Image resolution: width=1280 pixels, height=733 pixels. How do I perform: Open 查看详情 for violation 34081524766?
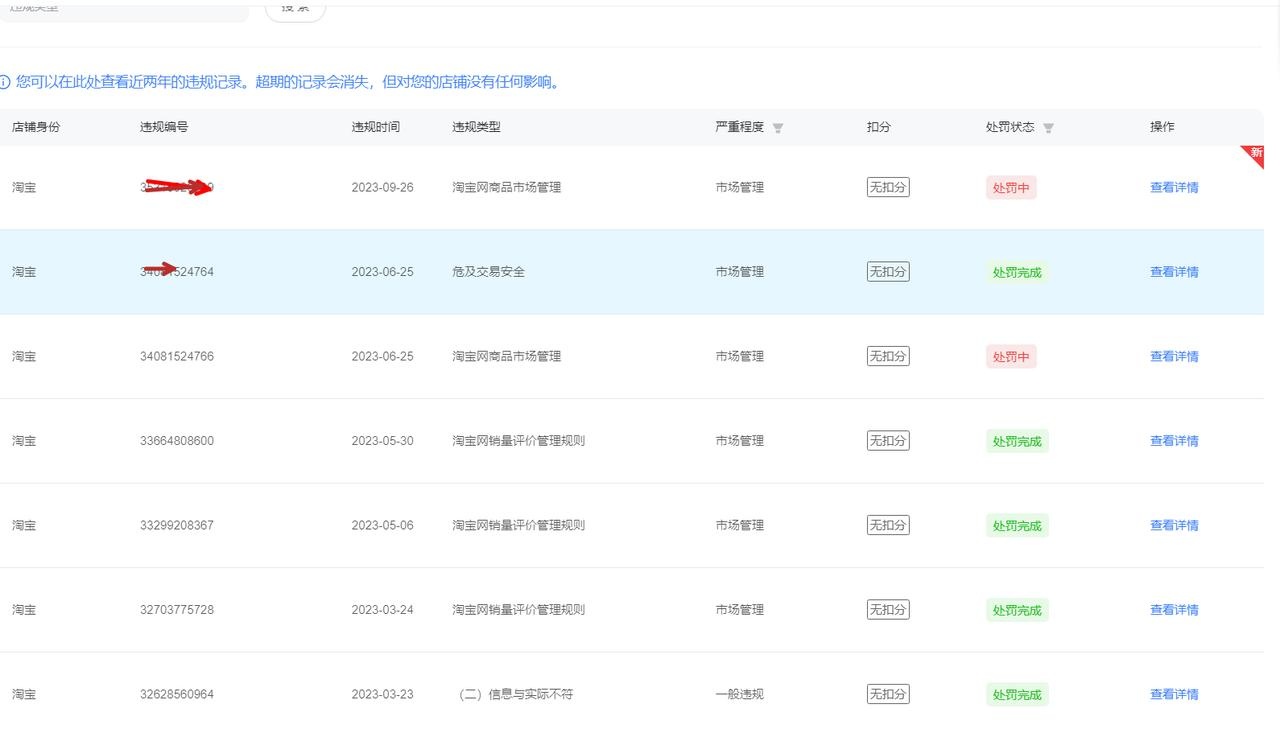click(1174, 356)
